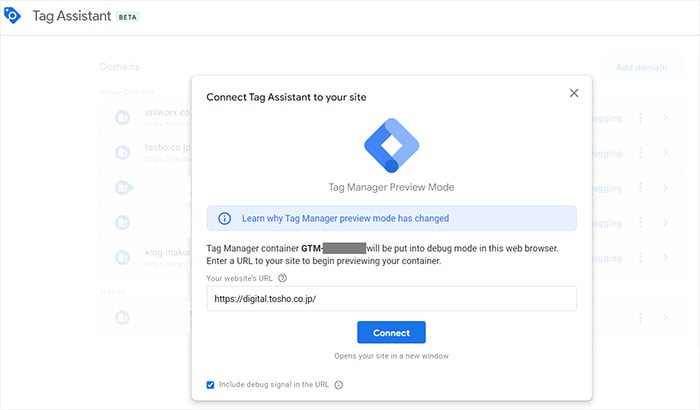700x410 pixels.
Task: Open more options for king-maku domain row
Action: (641, 258)
